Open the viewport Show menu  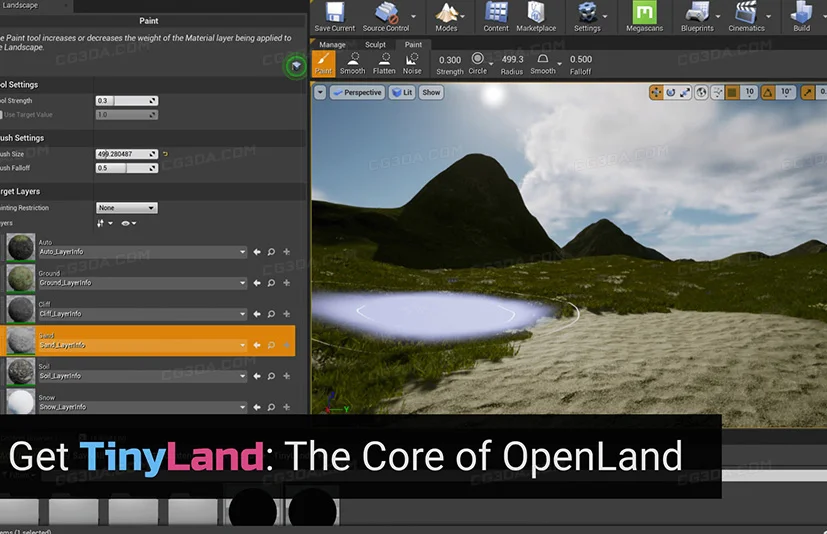pos(431,92)
